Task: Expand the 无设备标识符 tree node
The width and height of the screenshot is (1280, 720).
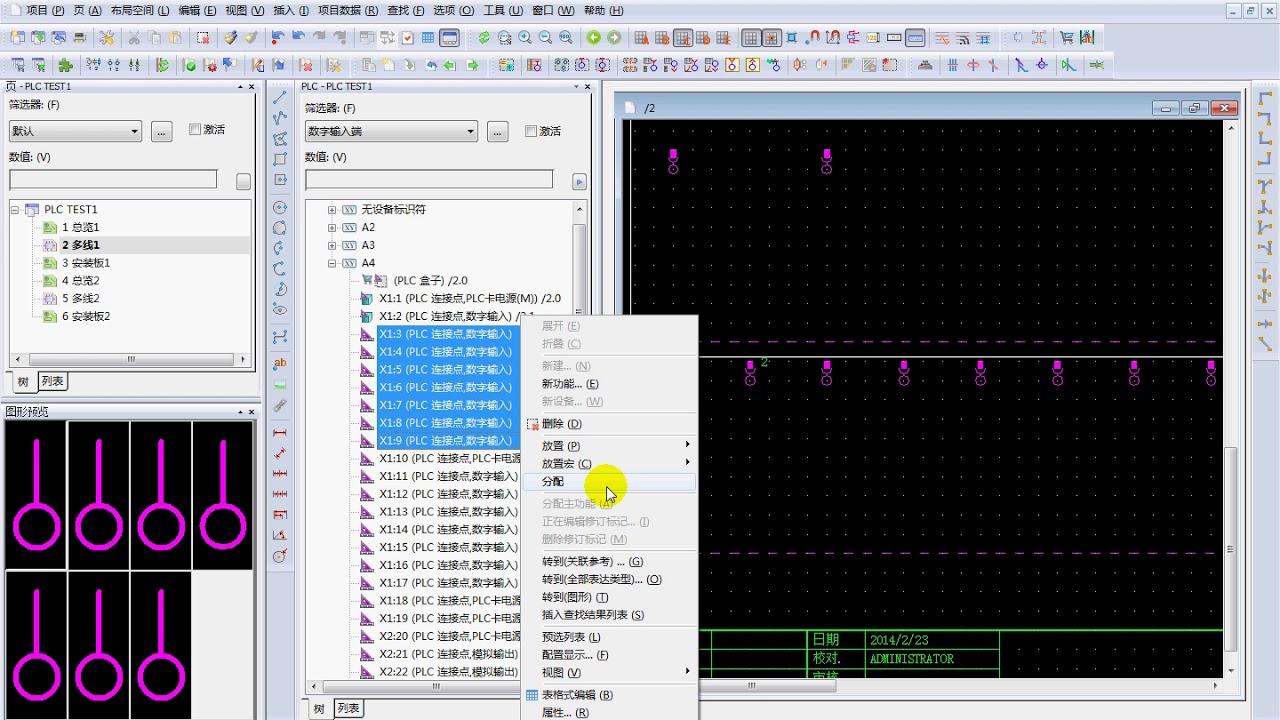Action: coord(332,210)
